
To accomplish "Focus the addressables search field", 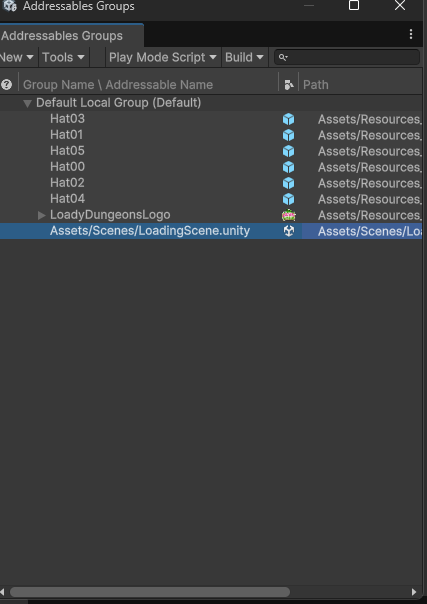I will (347, 57).
